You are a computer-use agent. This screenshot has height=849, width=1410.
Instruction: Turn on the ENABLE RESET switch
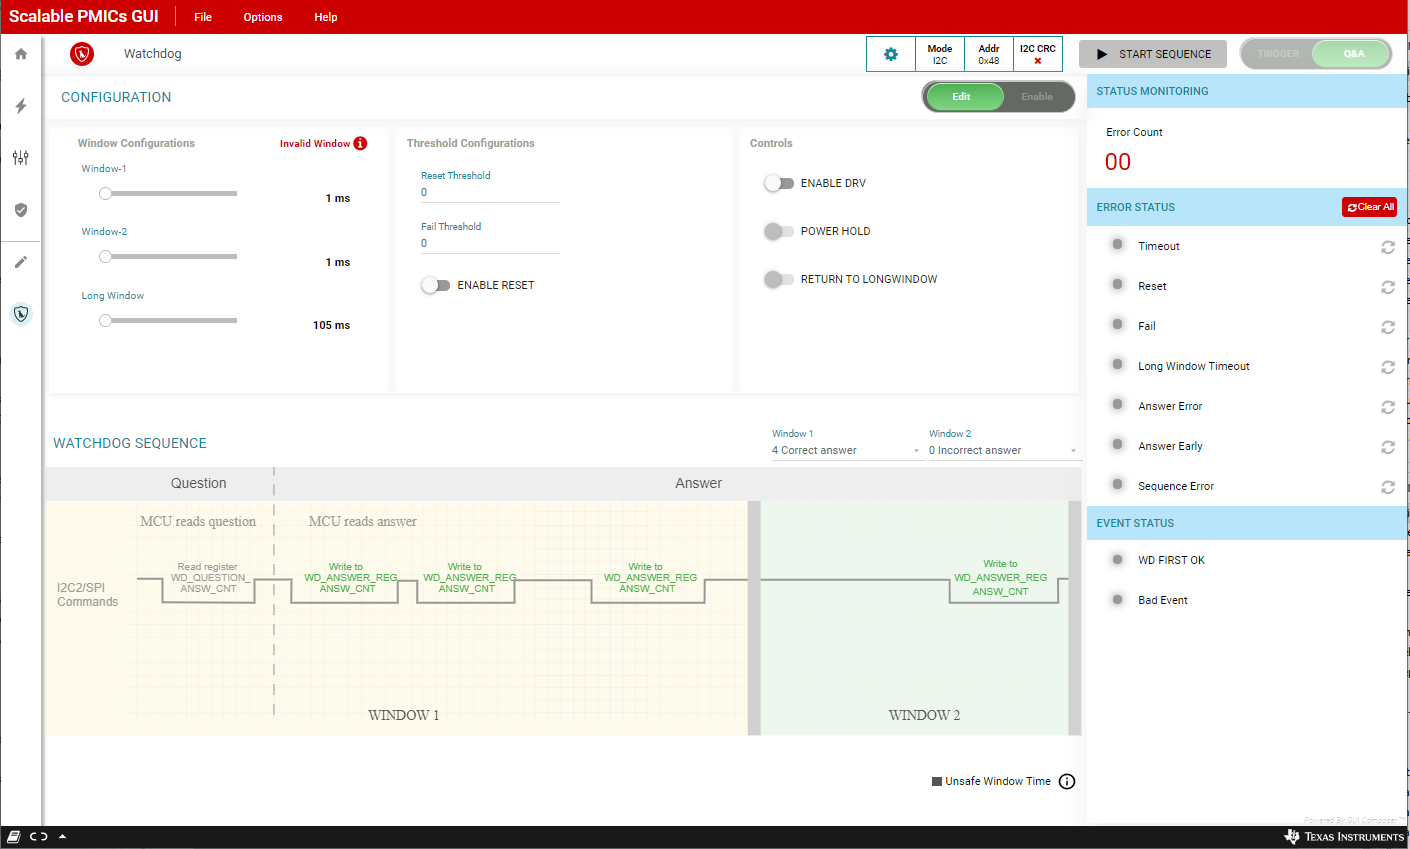click(x=435, y=285)
